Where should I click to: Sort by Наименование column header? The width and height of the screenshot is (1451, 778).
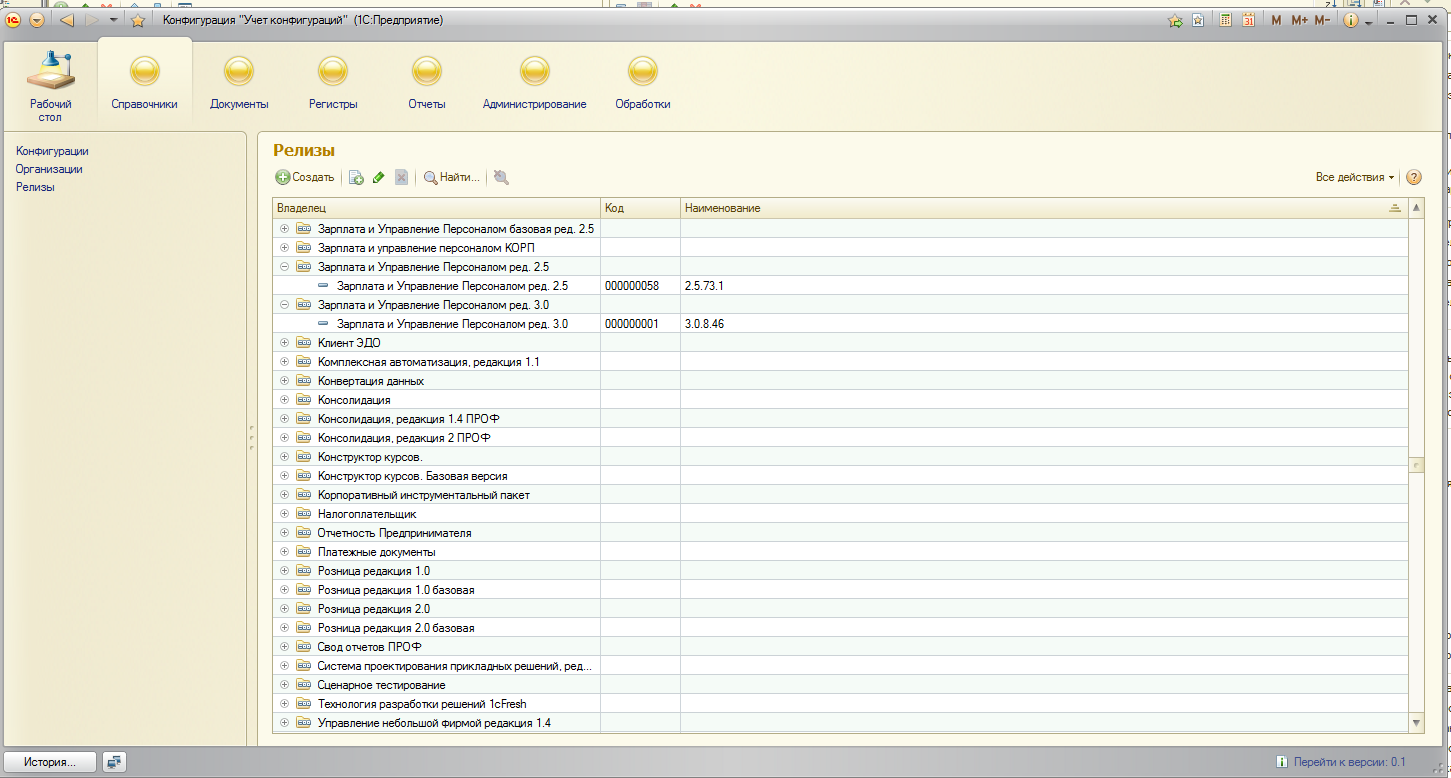point(1043,208)
